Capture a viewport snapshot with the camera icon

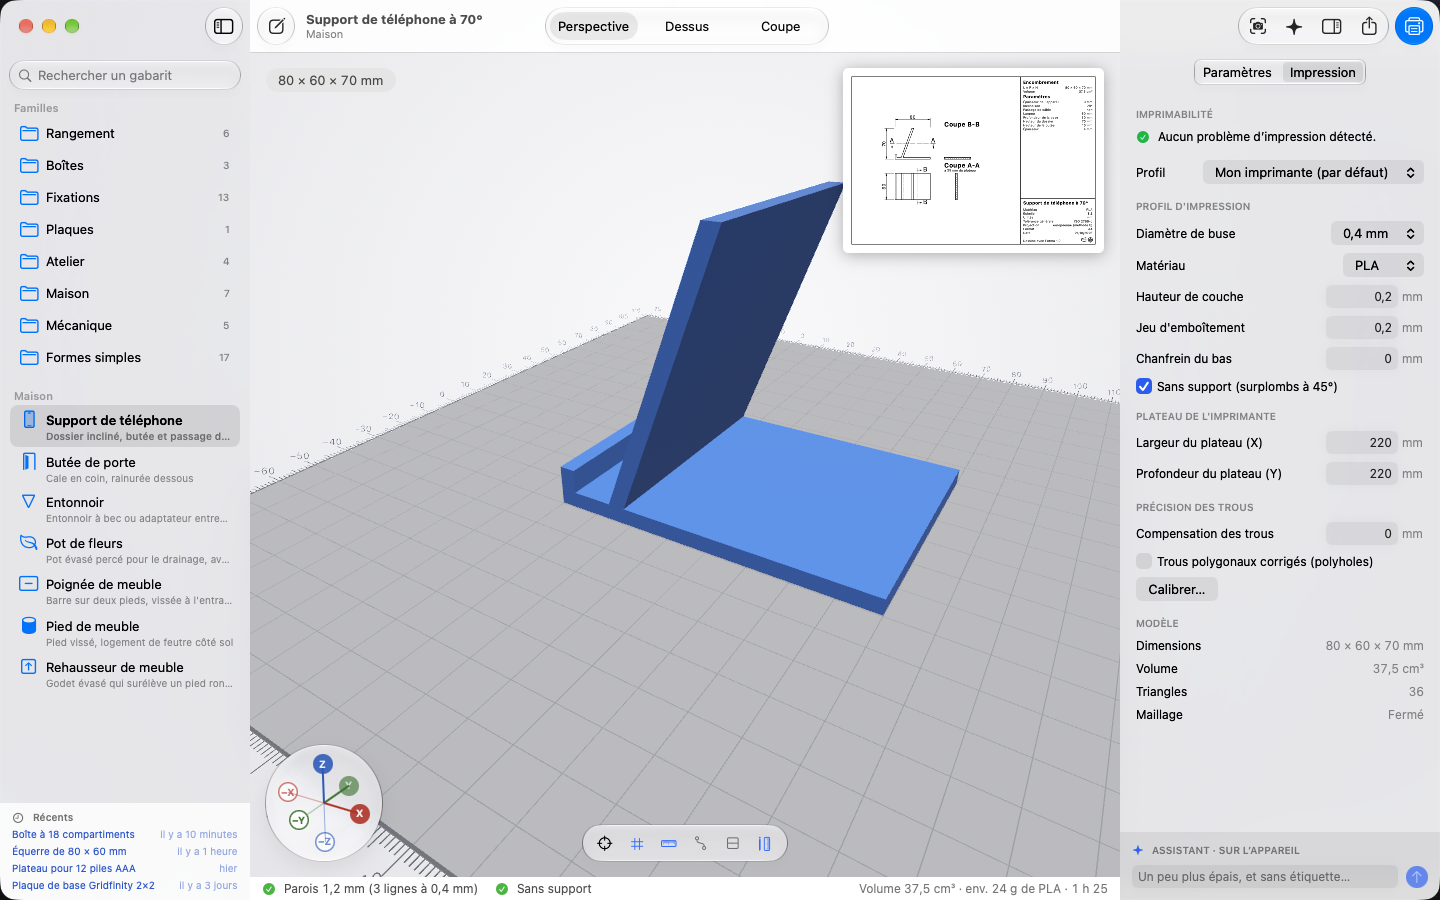[1258, 26]
